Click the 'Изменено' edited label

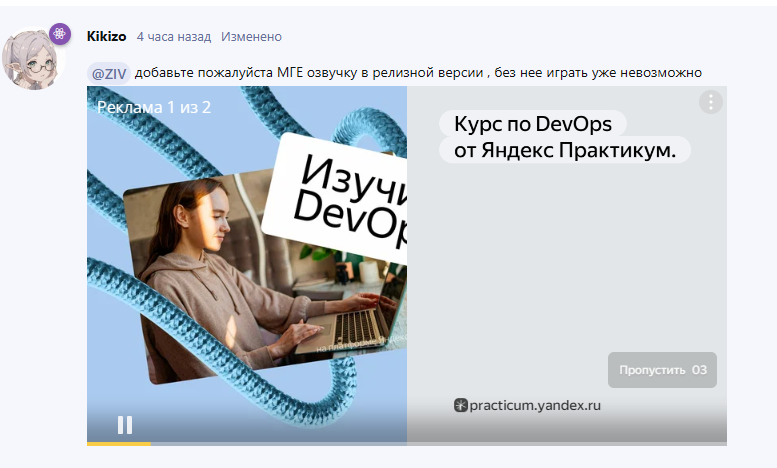[x=251, y=37]
